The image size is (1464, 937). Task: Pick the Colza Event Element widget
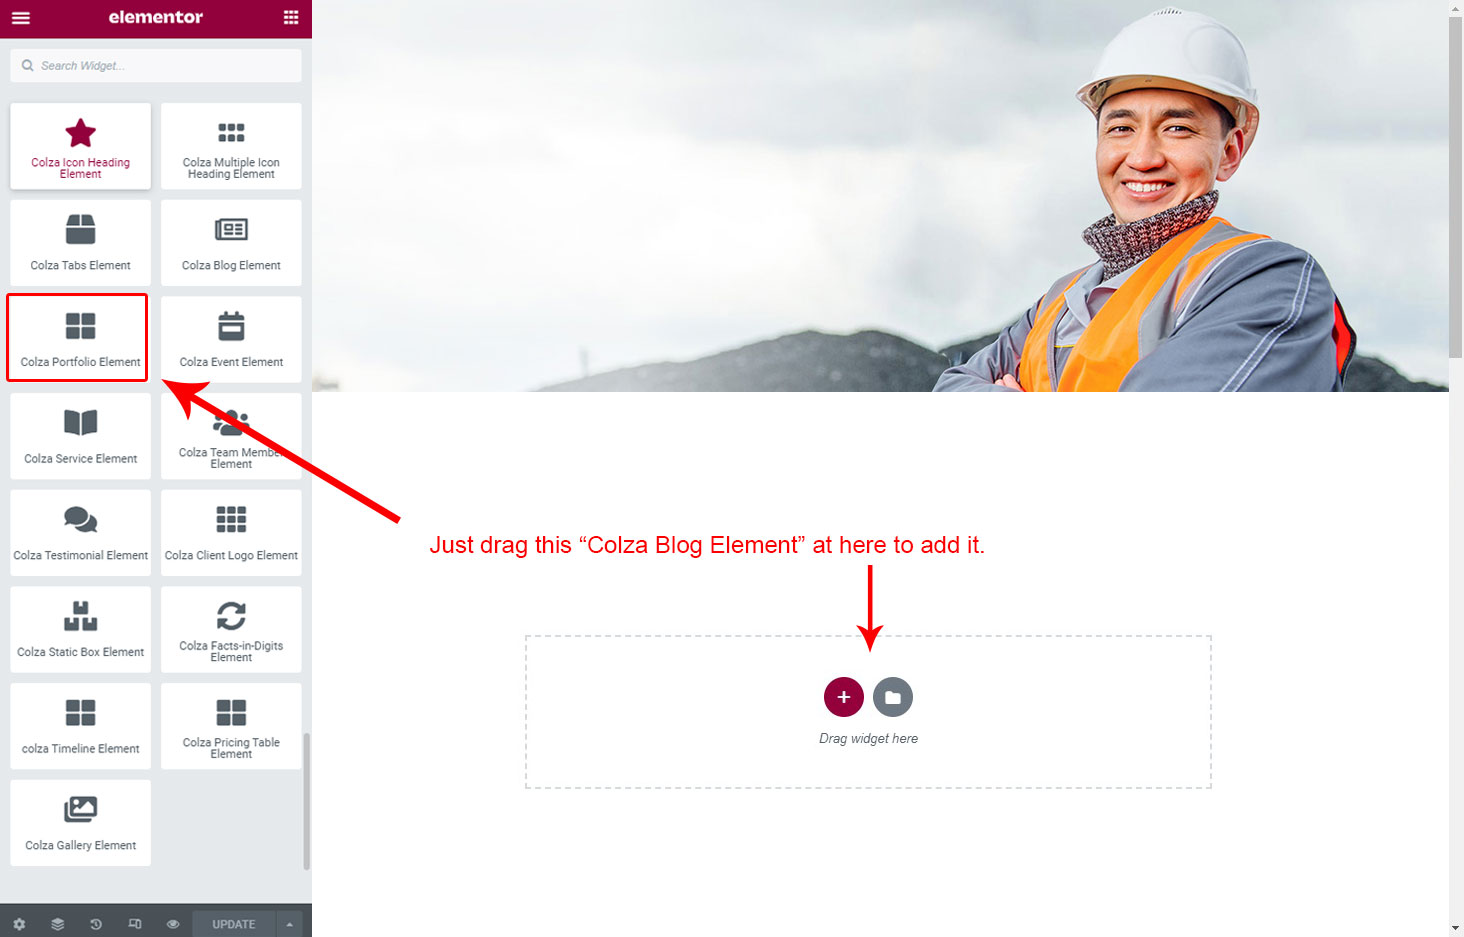(x=231, y=339)
